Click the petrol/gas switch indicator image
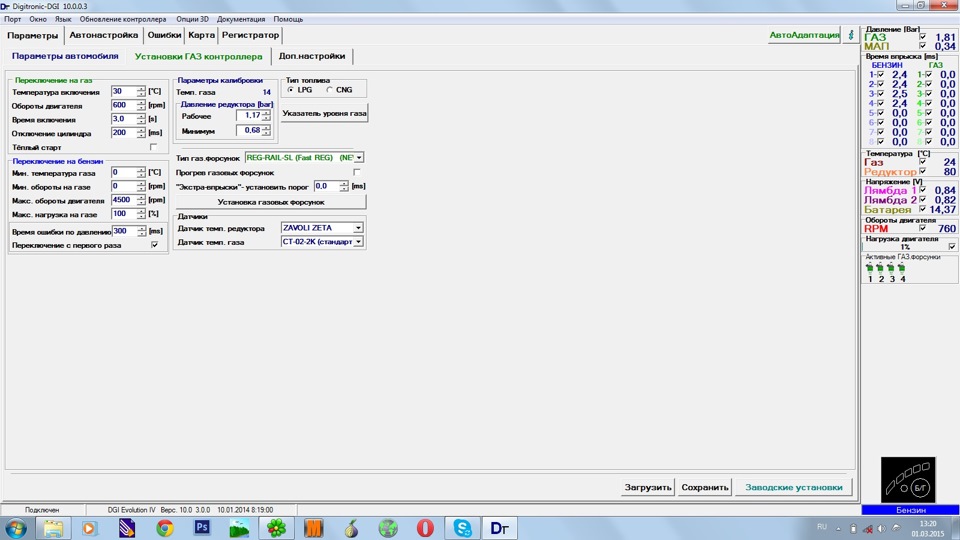Viewport: 960px width, 540px height. tap(908, 480)
